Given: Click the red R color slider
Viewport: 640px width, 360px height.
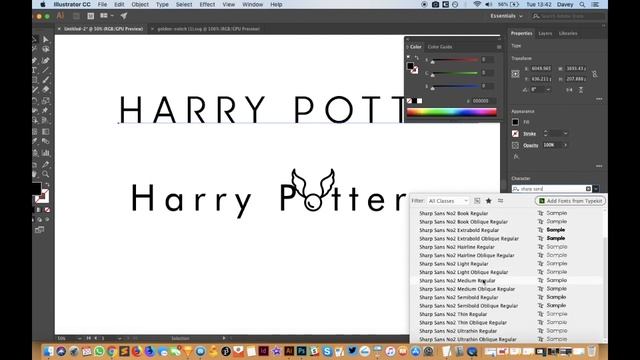Looking at the screenshot, I should [455, 60].
